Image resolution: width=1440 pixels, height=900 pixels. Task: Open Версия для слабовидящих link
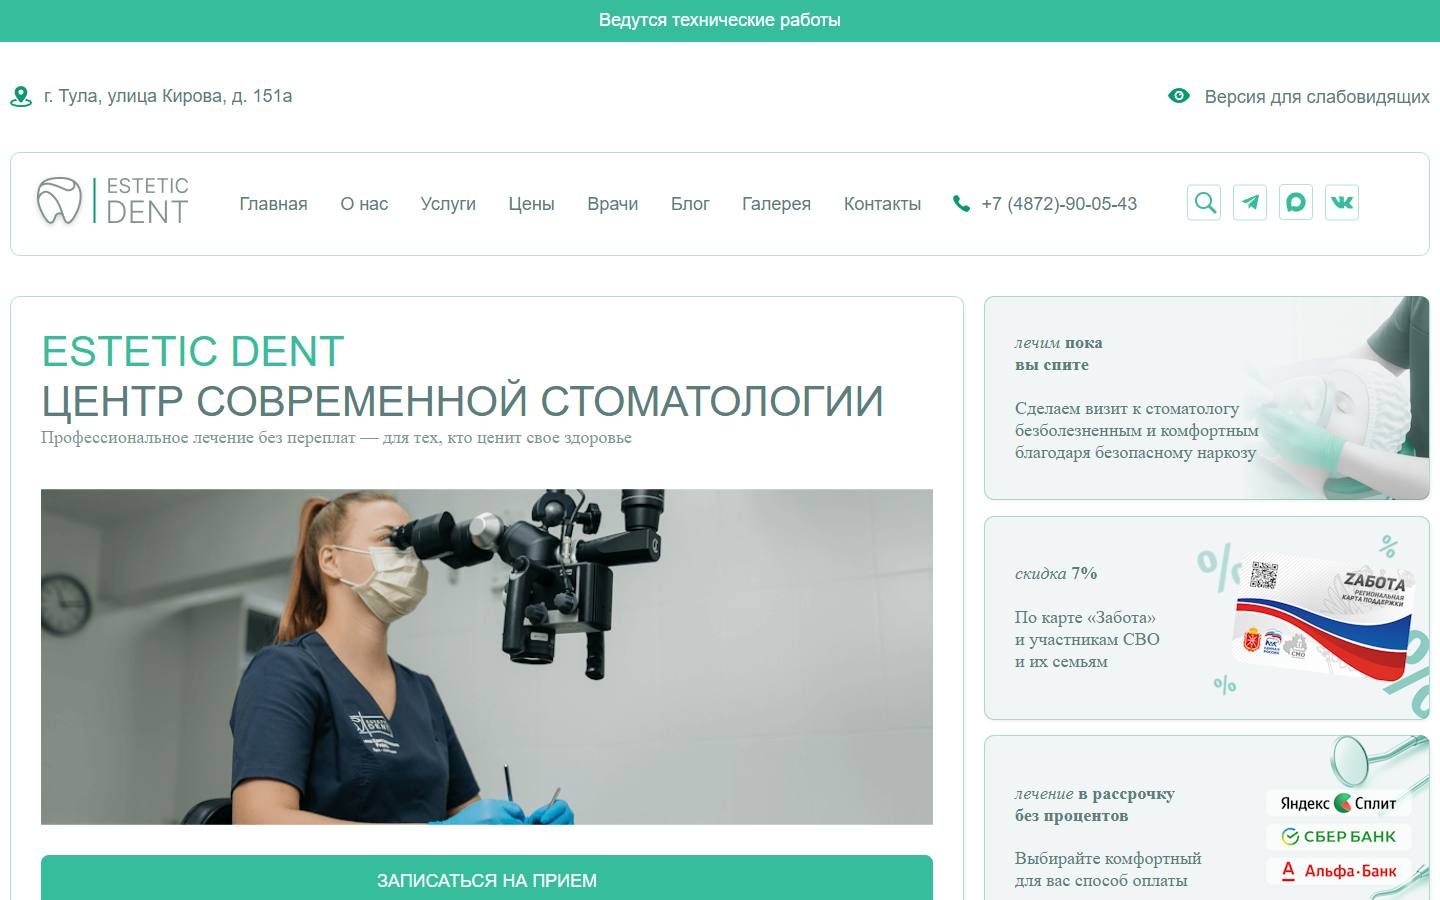click(1317, 97)
